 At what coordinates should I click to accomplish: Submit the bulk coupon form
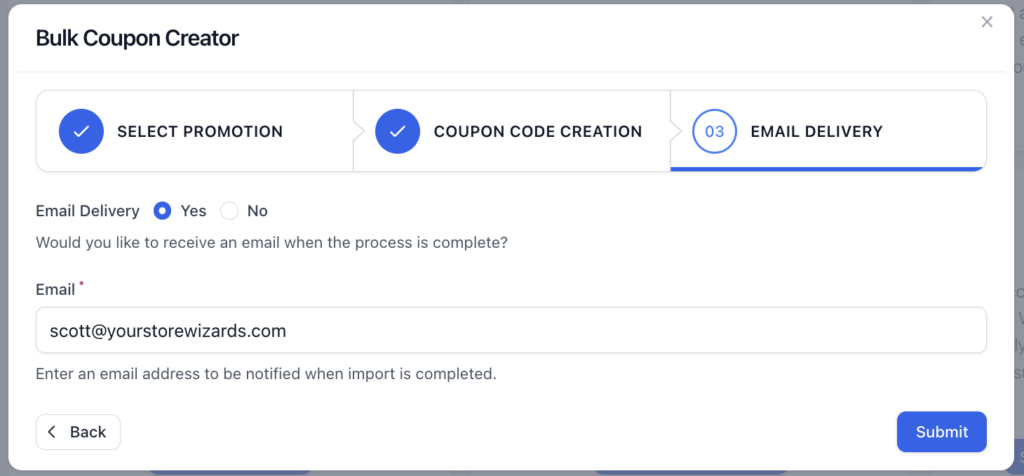pyautogui.click(x=941, y=432)
